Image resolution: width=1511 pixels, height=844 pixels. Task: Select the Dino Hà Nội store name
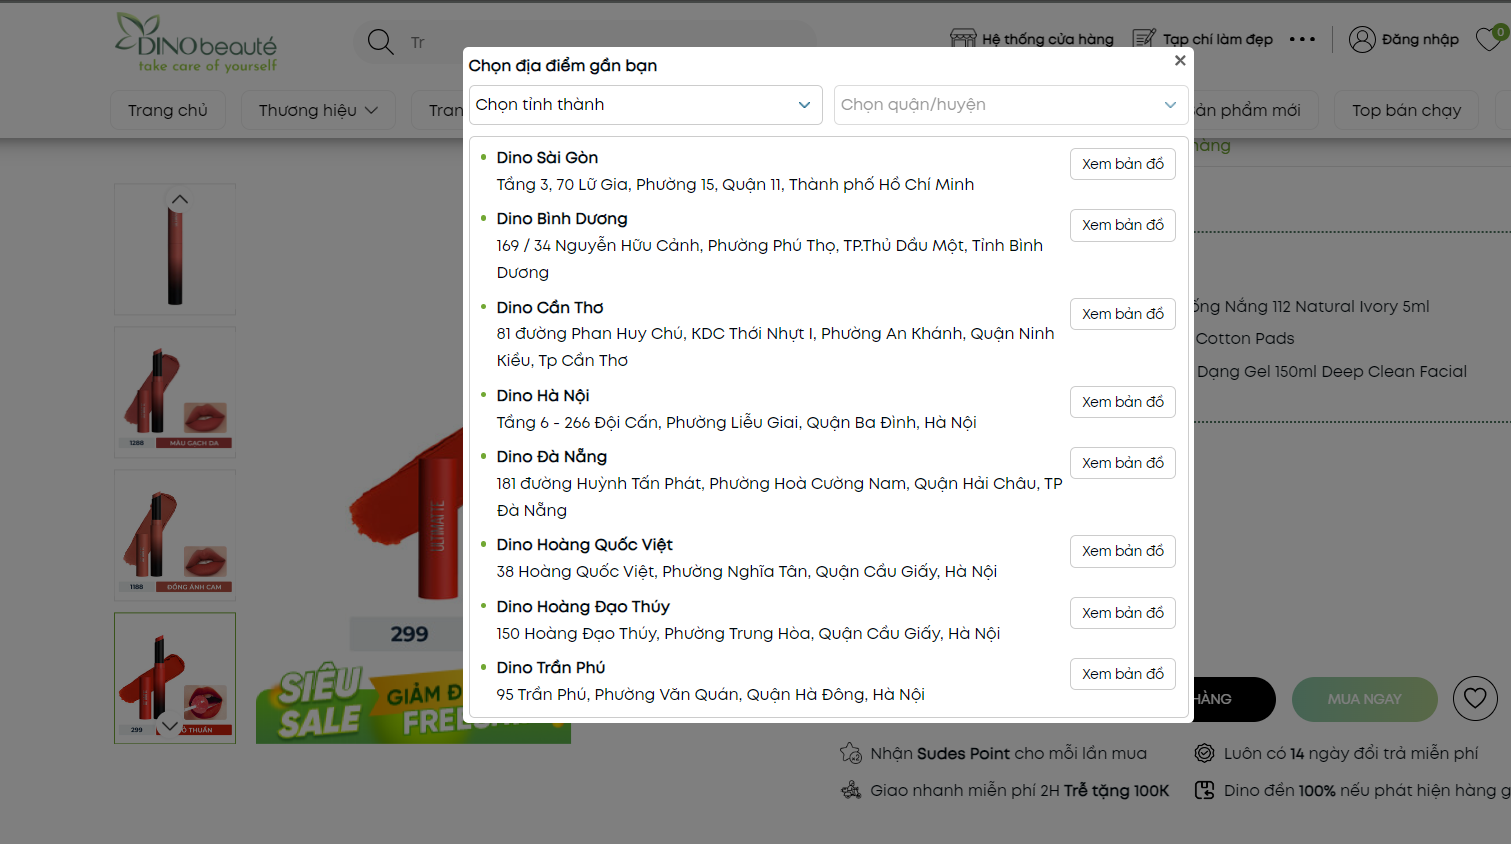click(543, 396)
